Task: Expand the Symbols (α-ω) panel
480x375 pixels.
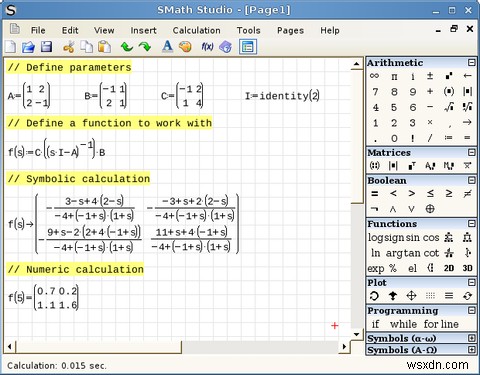Action: [x=471, y=338]
